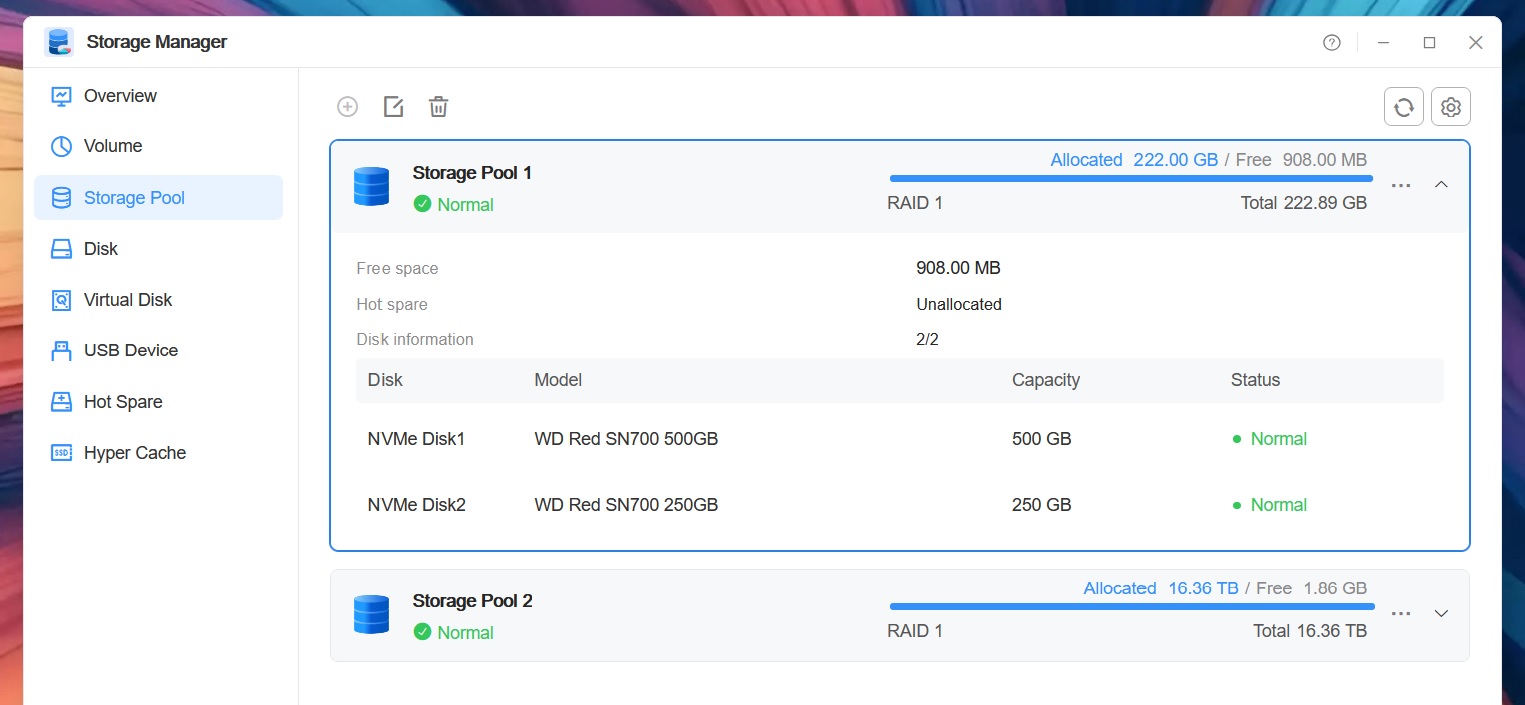Viewport: 1525px width, 705px height.
Task: Click the refresh button in the toolbar
Action: [x=1403, y=107]
